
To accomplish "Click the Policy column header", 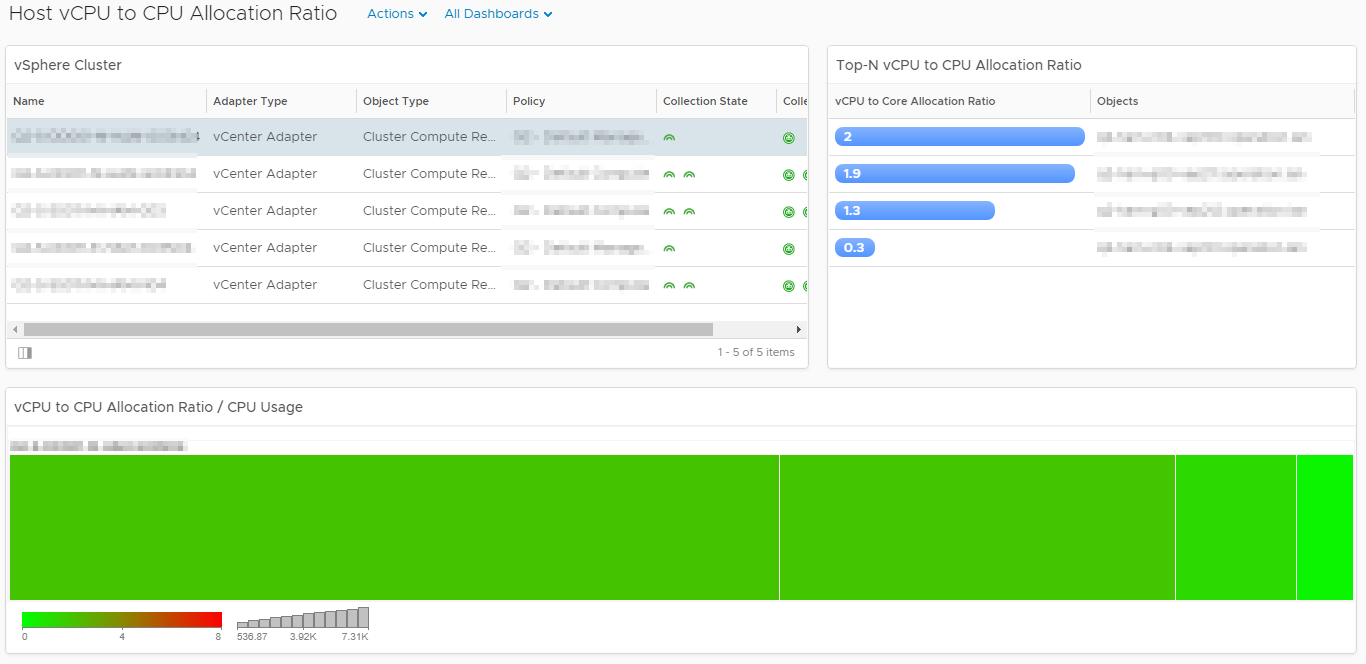I will click(x=529, y=101).
